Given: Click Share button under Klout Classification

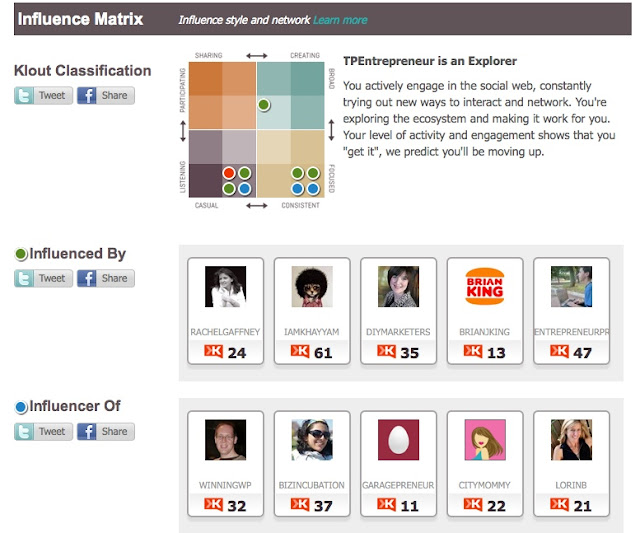Looking at the screenshot, I should click(105, 96).
